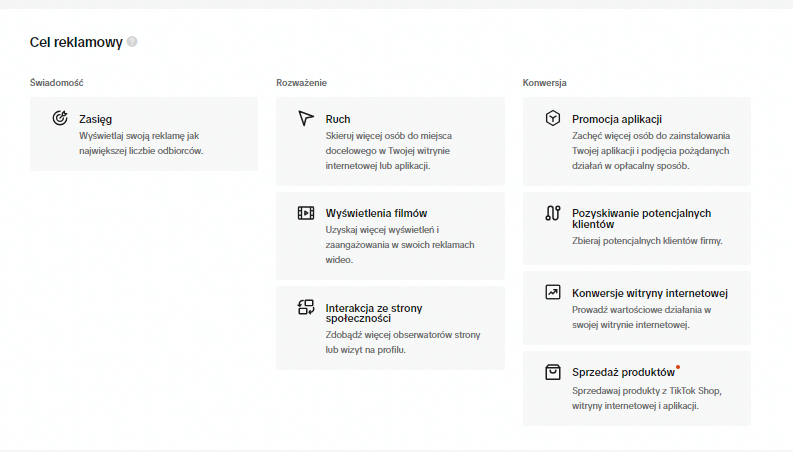Viewport: 793px width, 452px height.
Task: Select the Sprzedaż produktów title text
Action: click(x=623, y=372)
